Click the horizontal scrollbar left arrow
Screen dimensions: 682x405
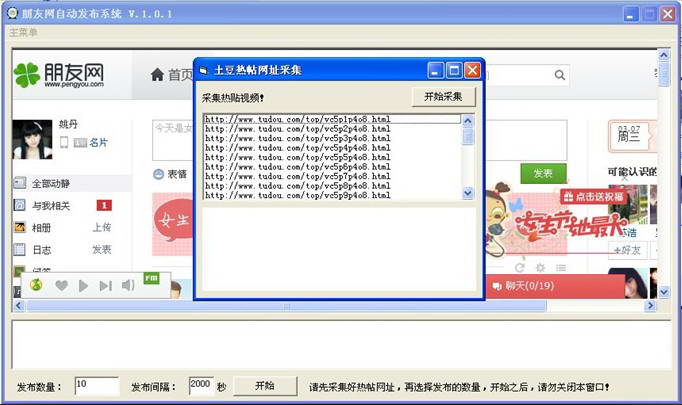[19, 306]
